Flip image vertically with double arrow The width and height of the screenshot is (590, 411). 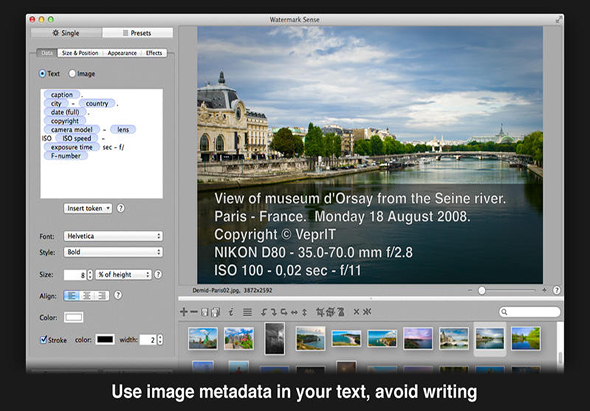pos(304,312)
